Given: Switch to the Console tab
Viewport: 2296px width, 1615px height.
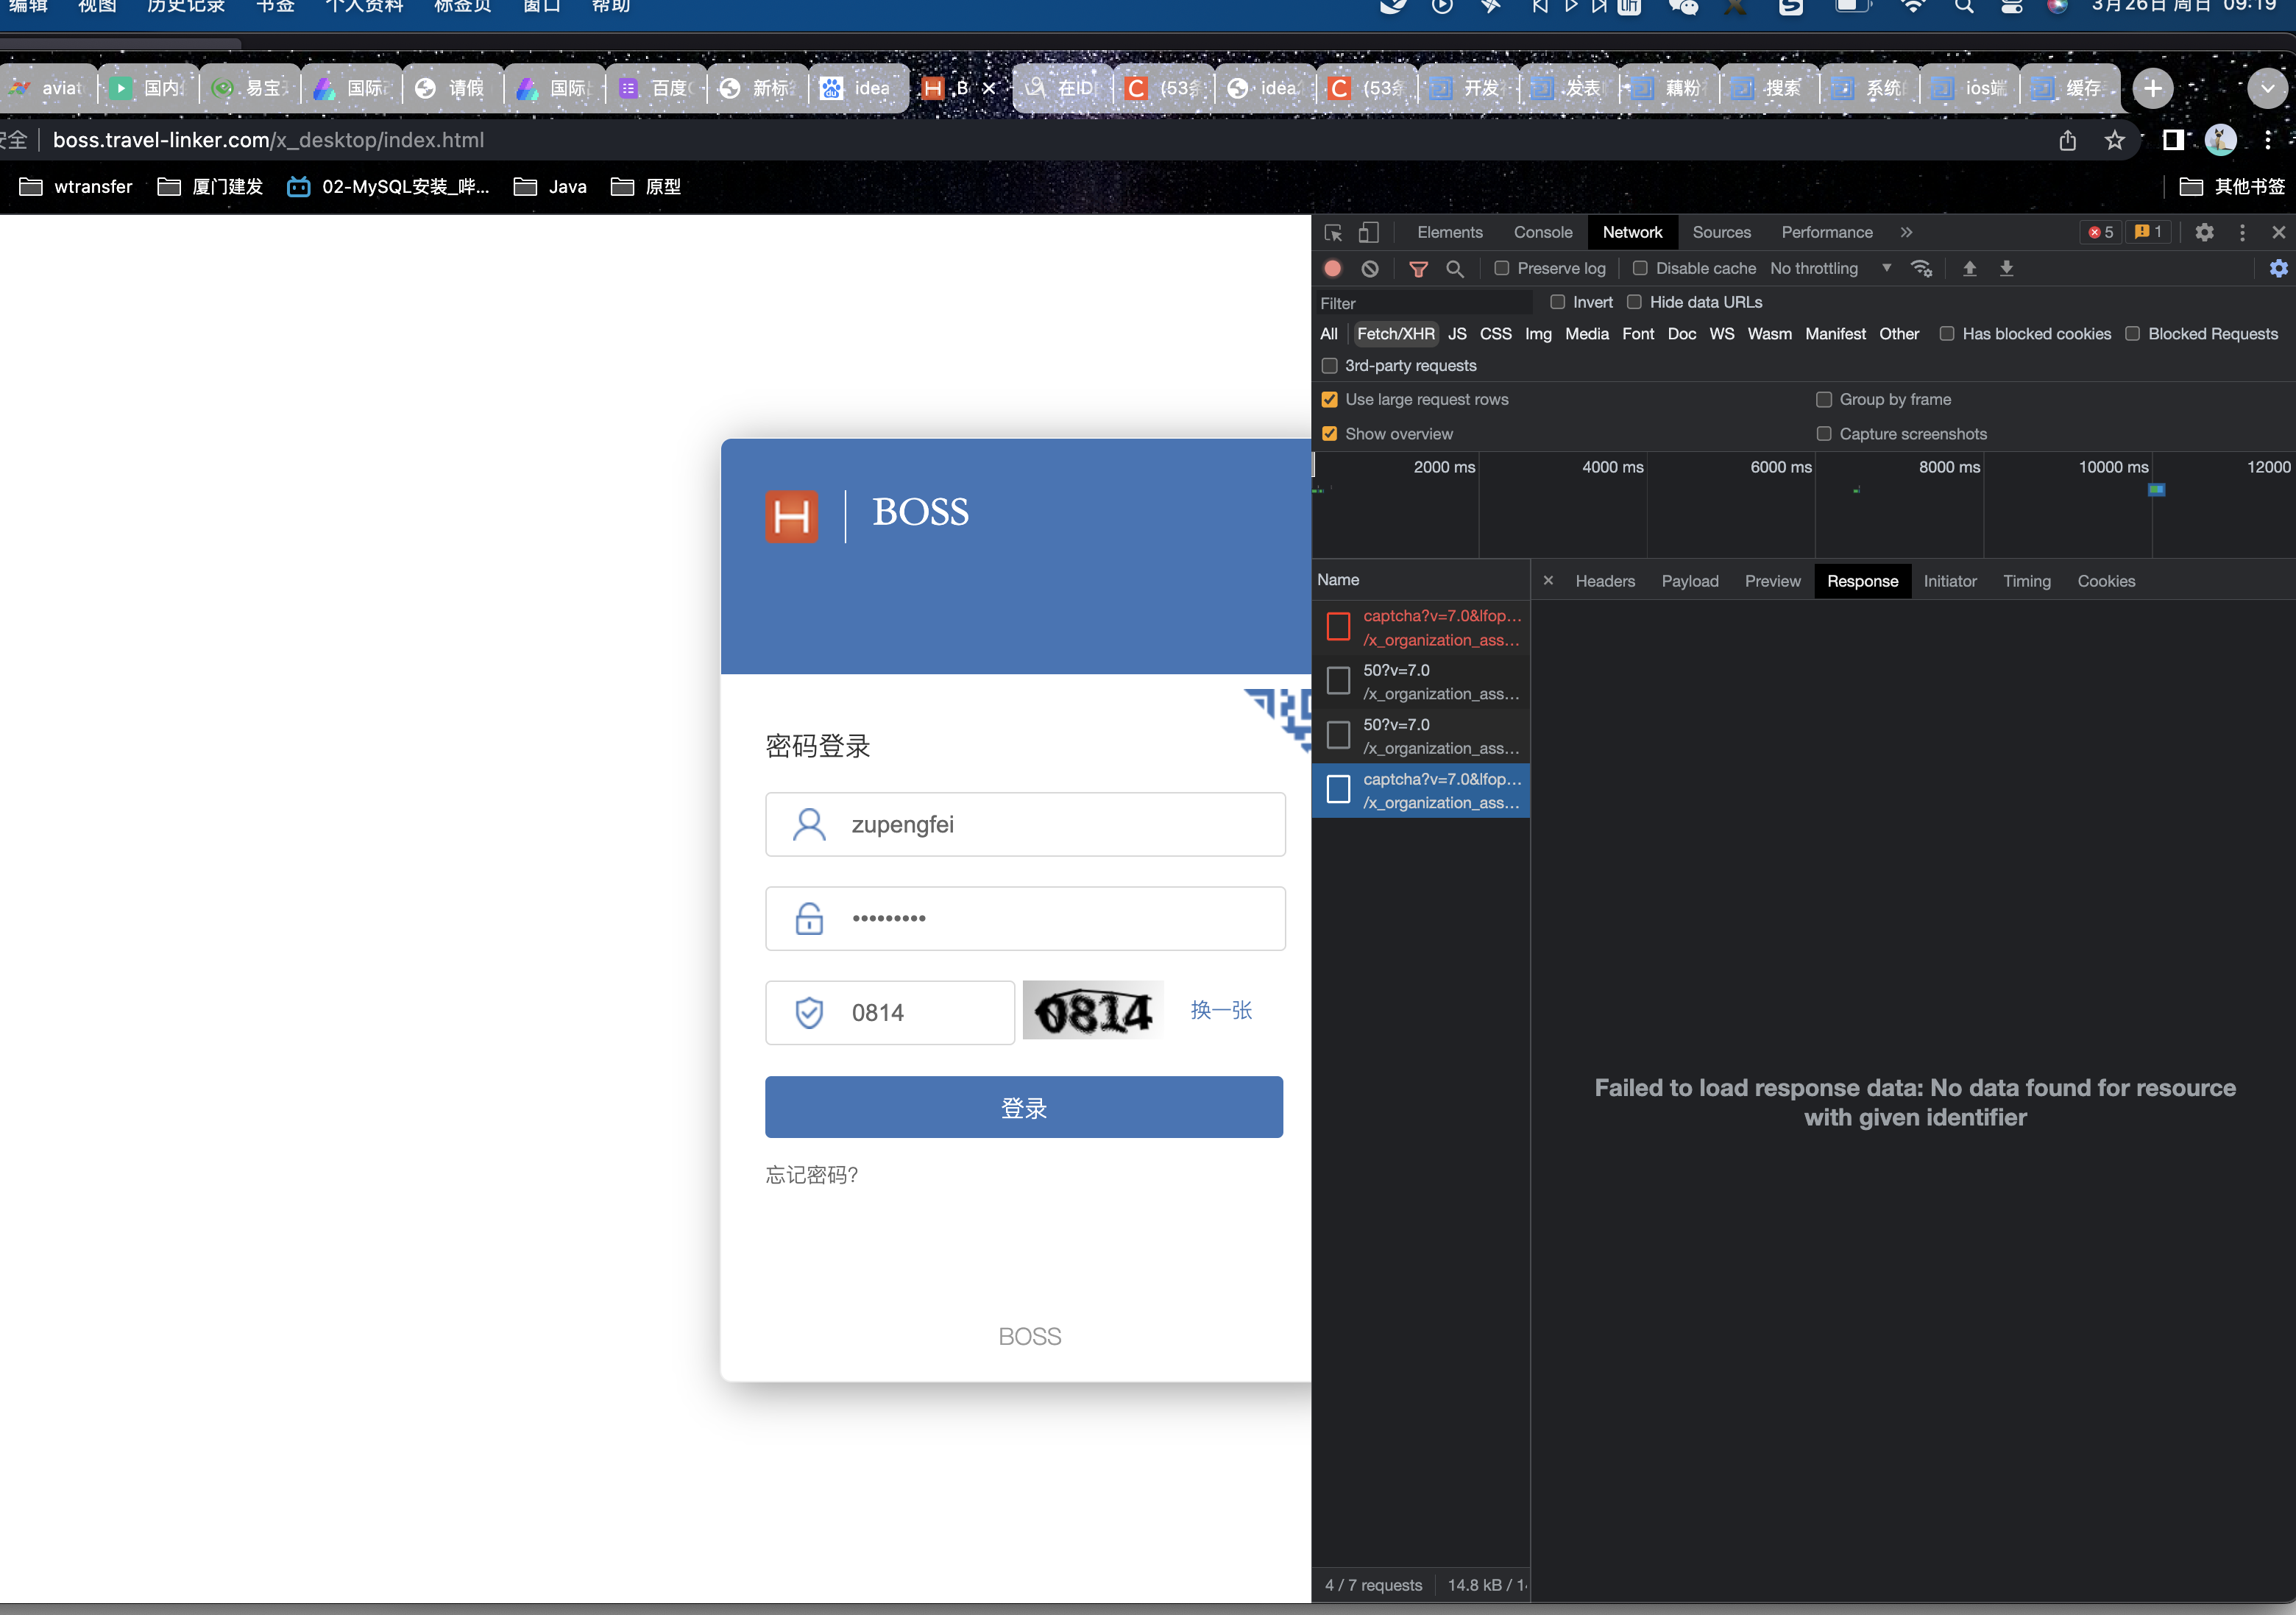Looking at the screenshot, I should click(1542, 232).
